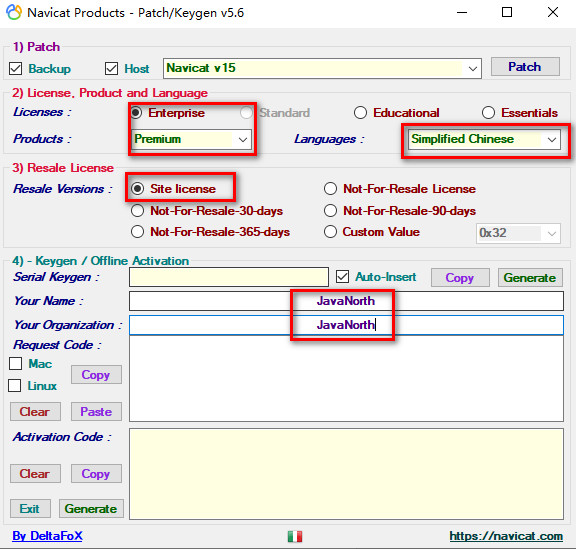Viewport: 576px width, 549px height.
Task: Click the Paste button for Request Code
Action: (x=96, y=412)
